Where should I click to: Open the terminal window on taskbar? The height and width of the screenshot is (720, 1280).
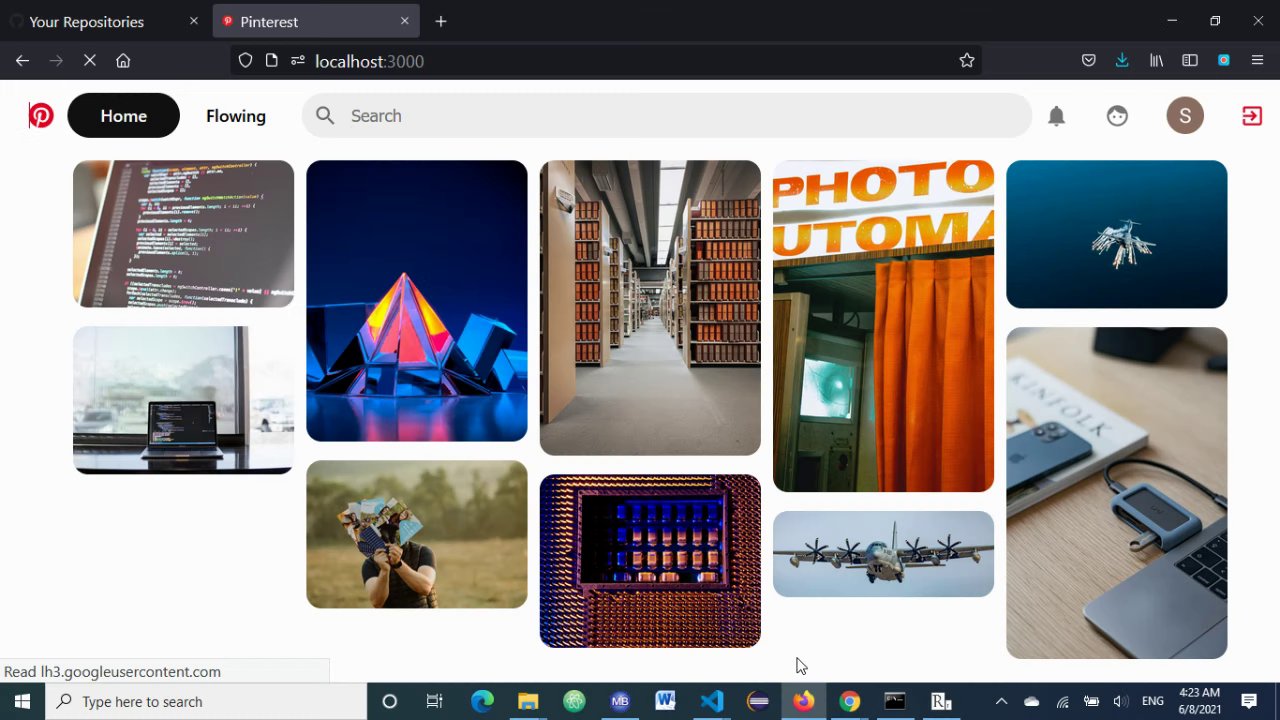point(895,701)
